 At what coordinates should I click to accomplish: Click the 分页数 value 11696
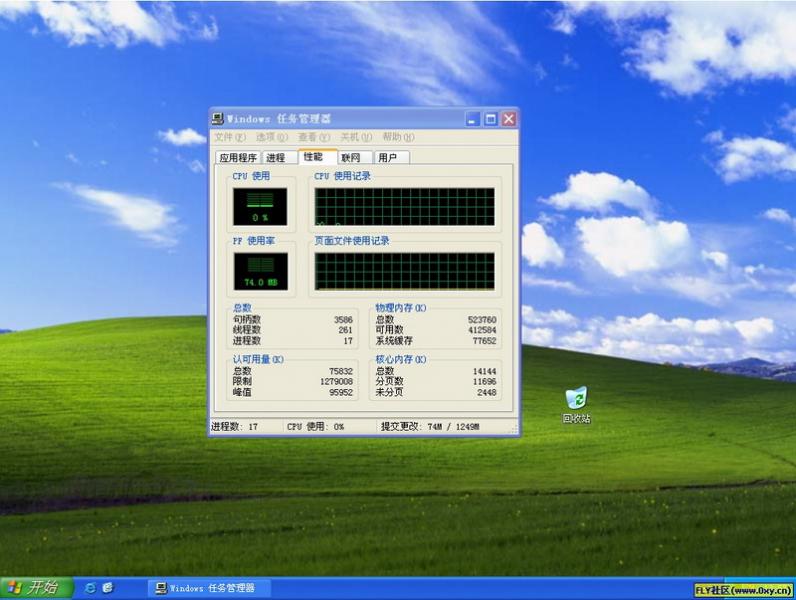(x=484, y=381)
